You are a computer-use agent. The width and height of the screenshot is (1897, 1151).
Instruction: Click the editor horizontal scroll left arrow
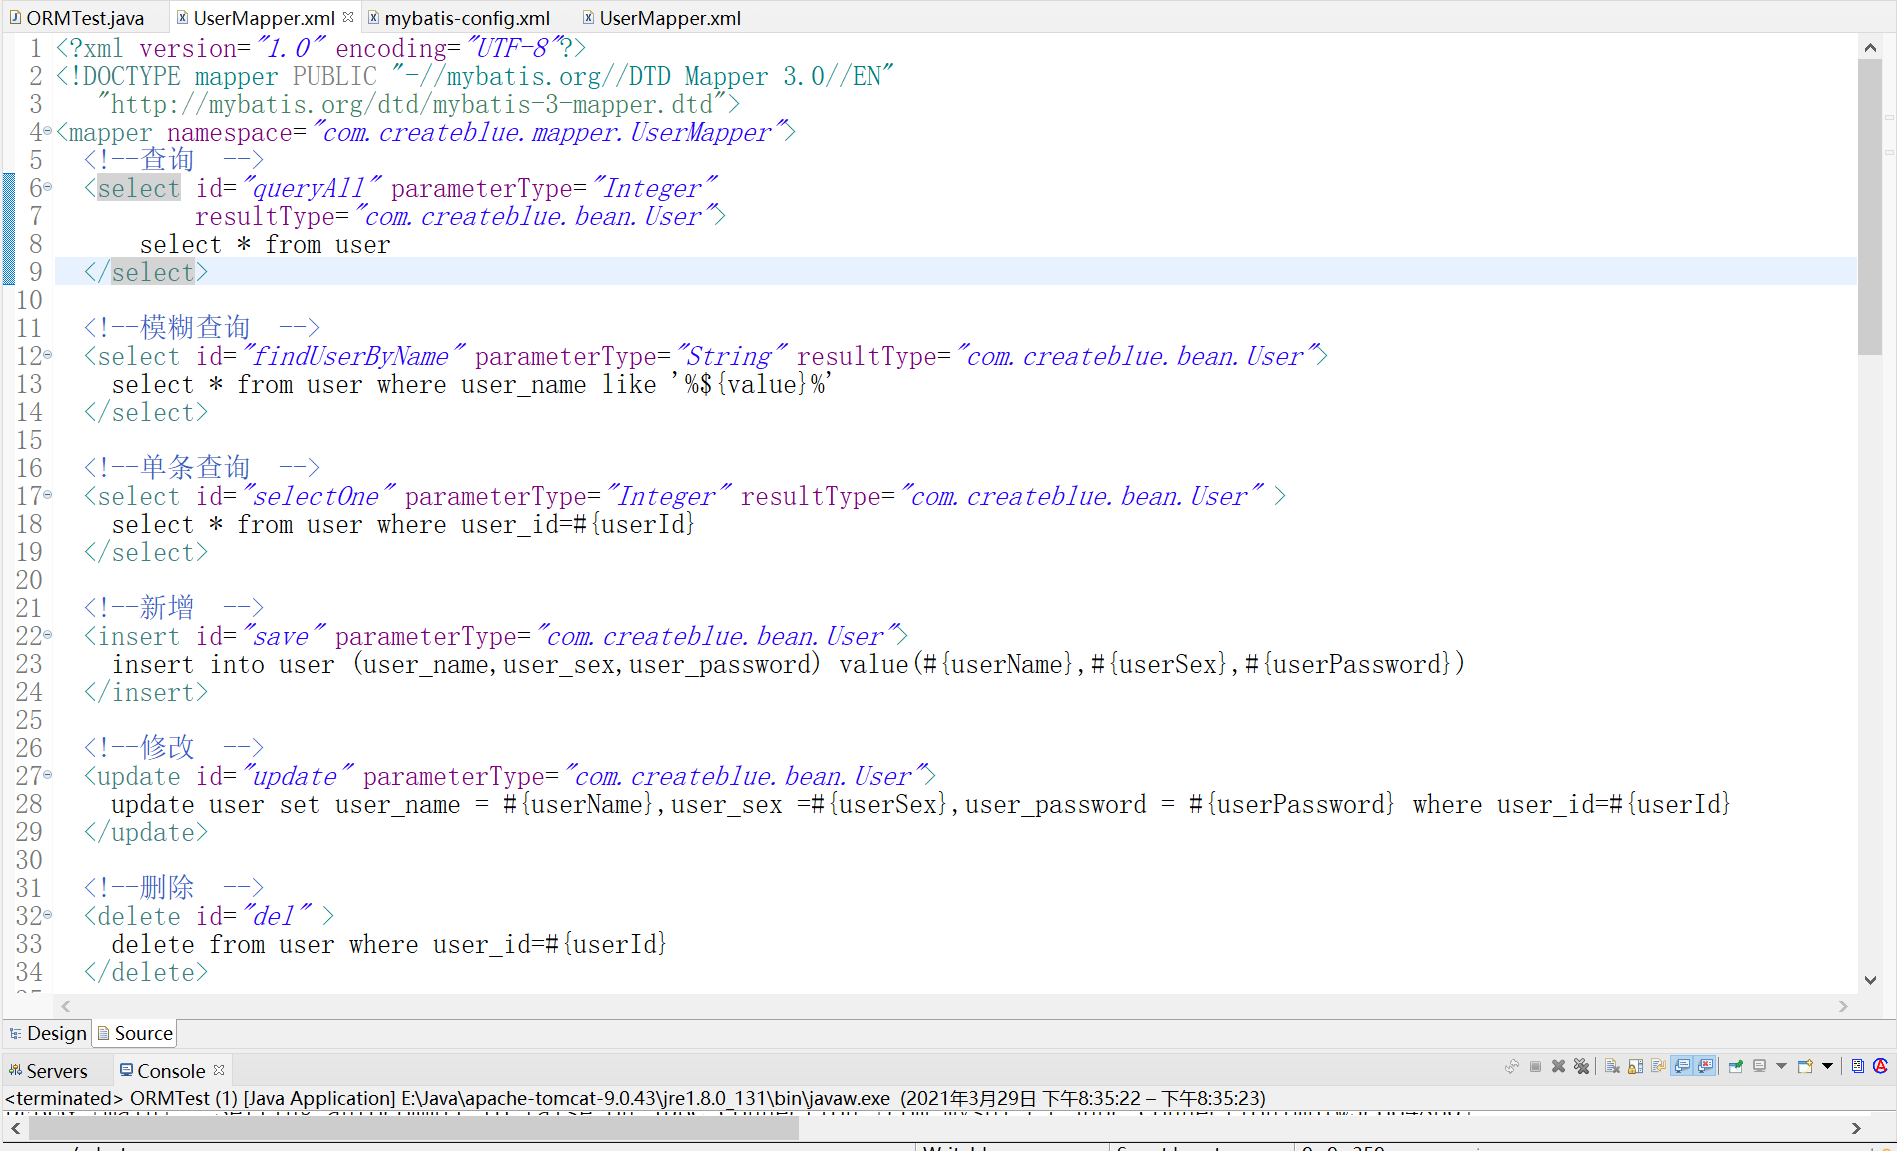click(66, 1007)
